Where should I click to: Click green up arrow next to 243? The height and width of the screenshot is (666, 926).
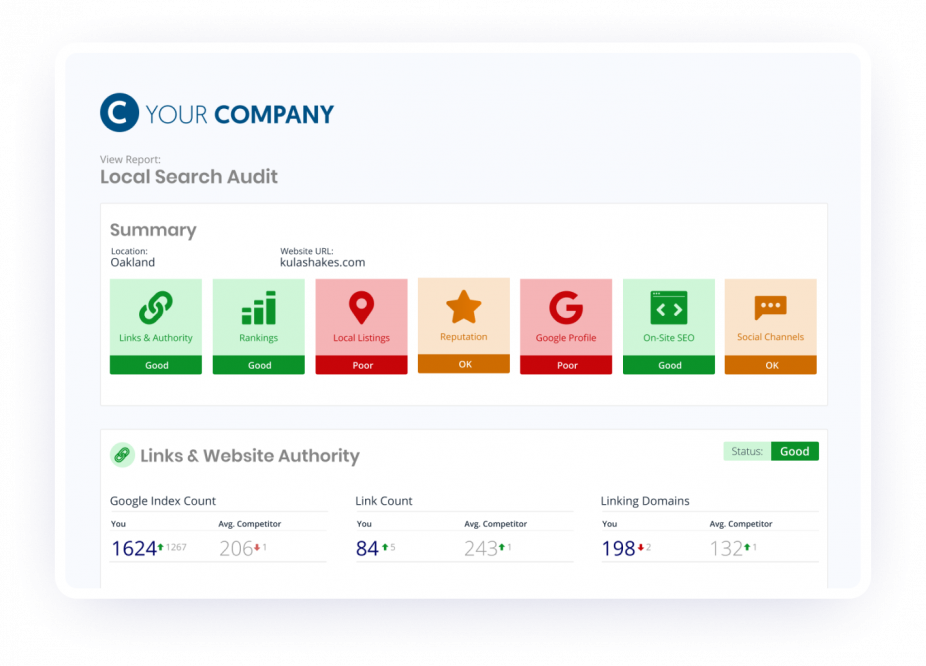click(x=502, y=547)
